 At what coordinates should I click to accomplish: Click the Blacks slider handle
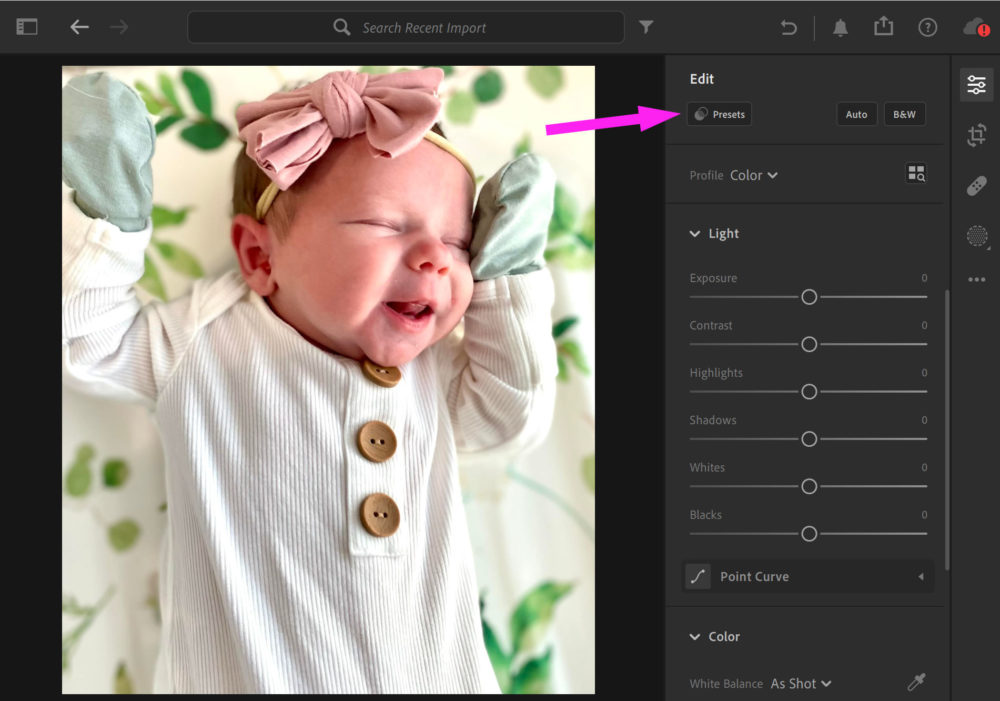tap(809, 534)
